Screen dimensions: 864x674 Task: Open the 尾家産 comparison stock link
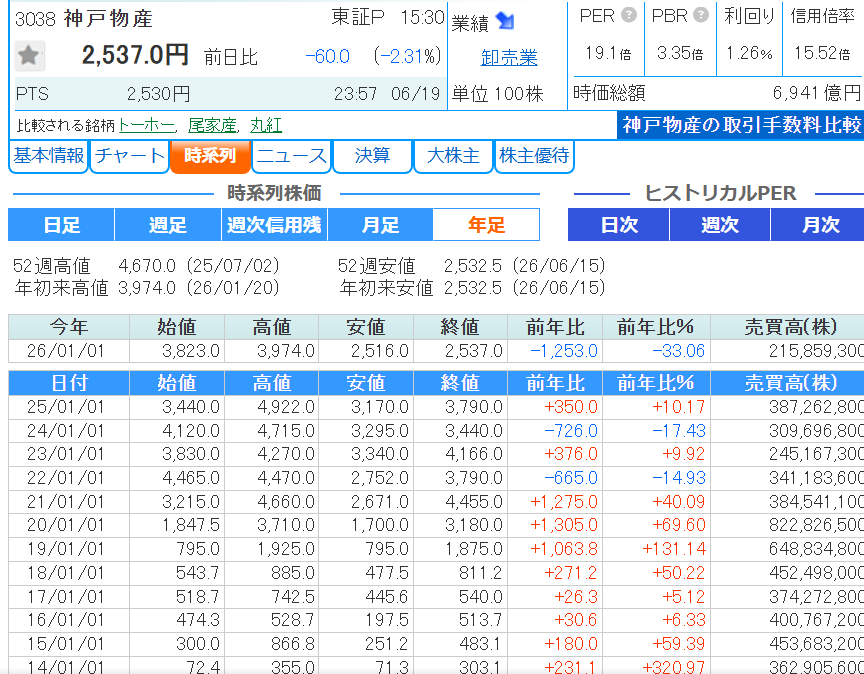point(212,125)
